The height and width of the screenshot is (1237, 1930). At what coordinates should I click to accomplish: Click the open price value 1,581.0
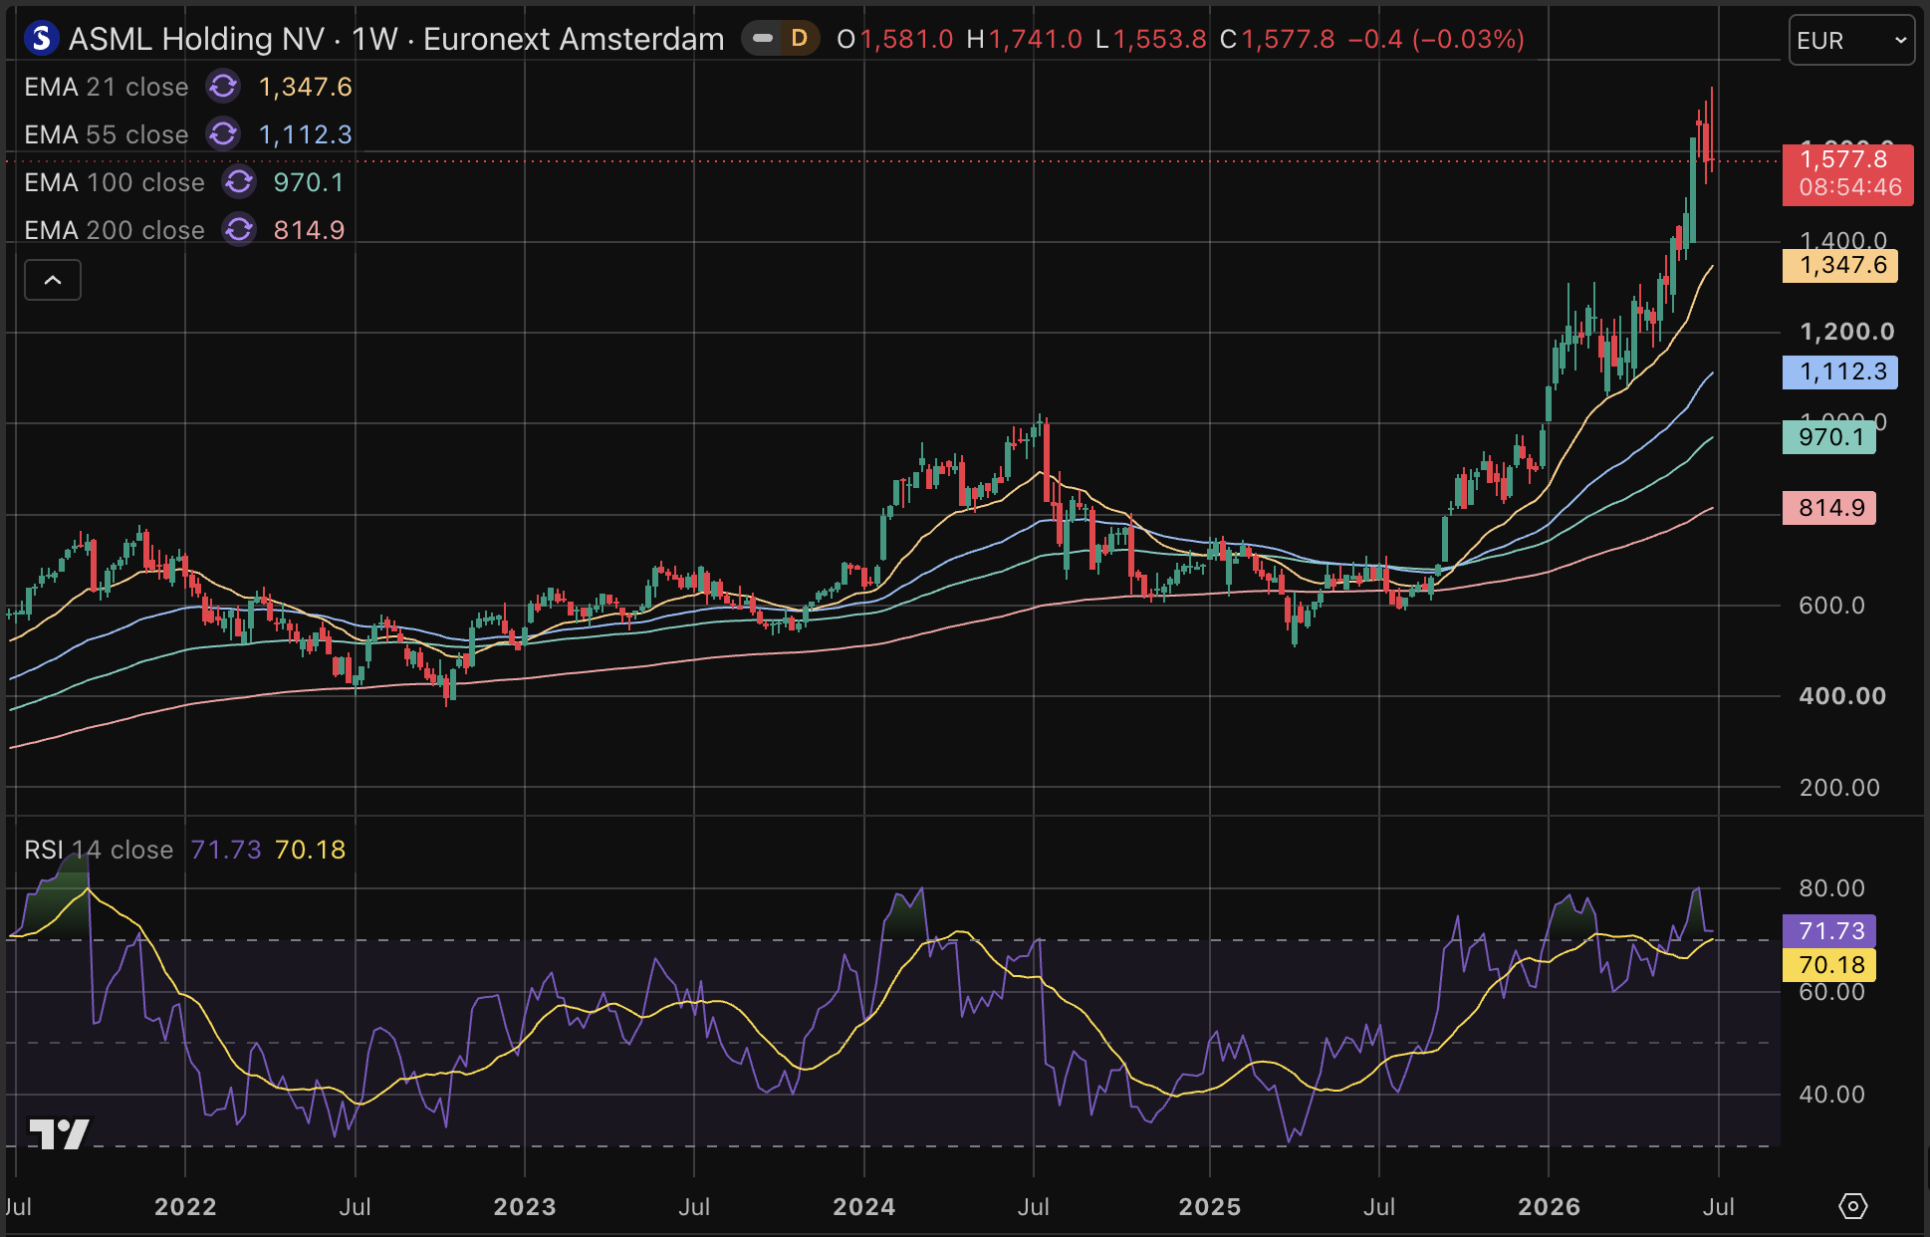click(906, 39)
